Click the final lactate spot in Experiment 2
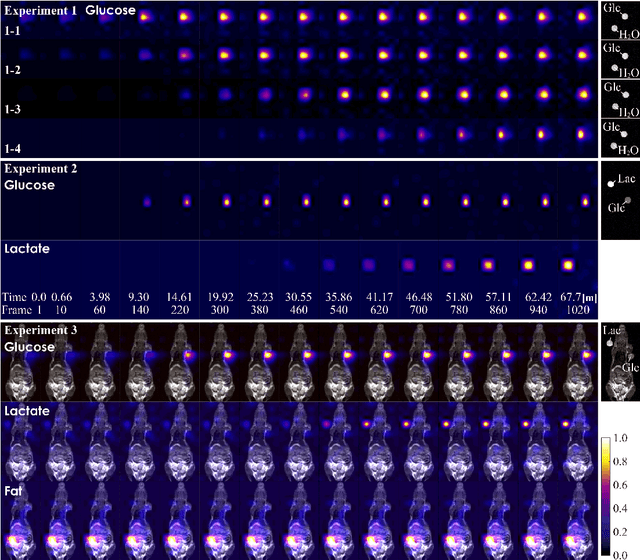640x560 pixels. [x=568, y=265]
